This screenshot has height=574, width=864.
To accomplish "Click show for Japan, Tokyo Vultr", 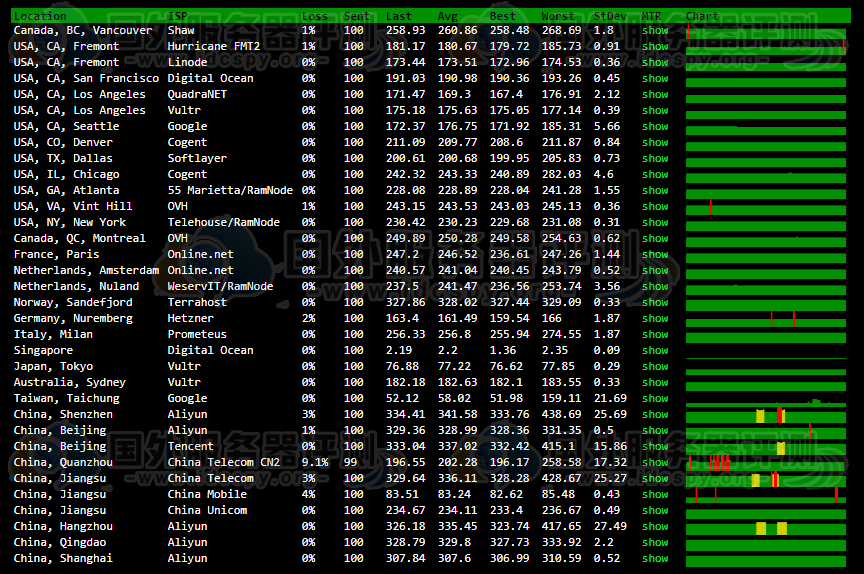I will (x=655, y=366).
